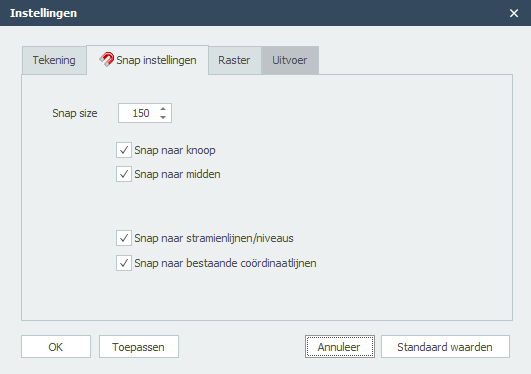Open the Raster tab
The width and height of the screenshot is (531, 374).
234,60
